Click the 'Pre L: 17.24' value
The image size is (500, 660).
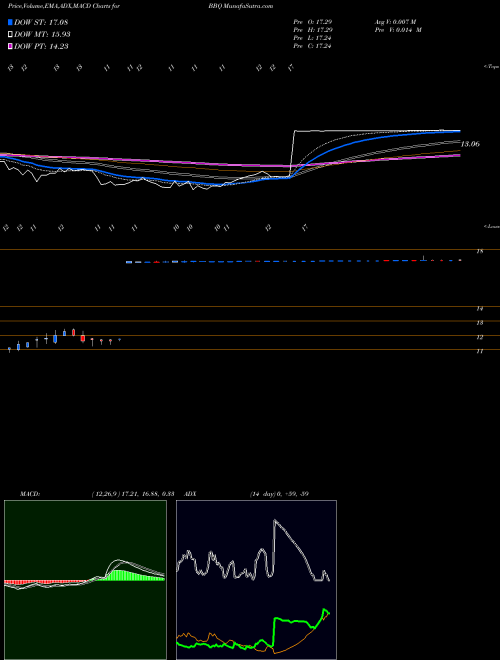(312, 38)
